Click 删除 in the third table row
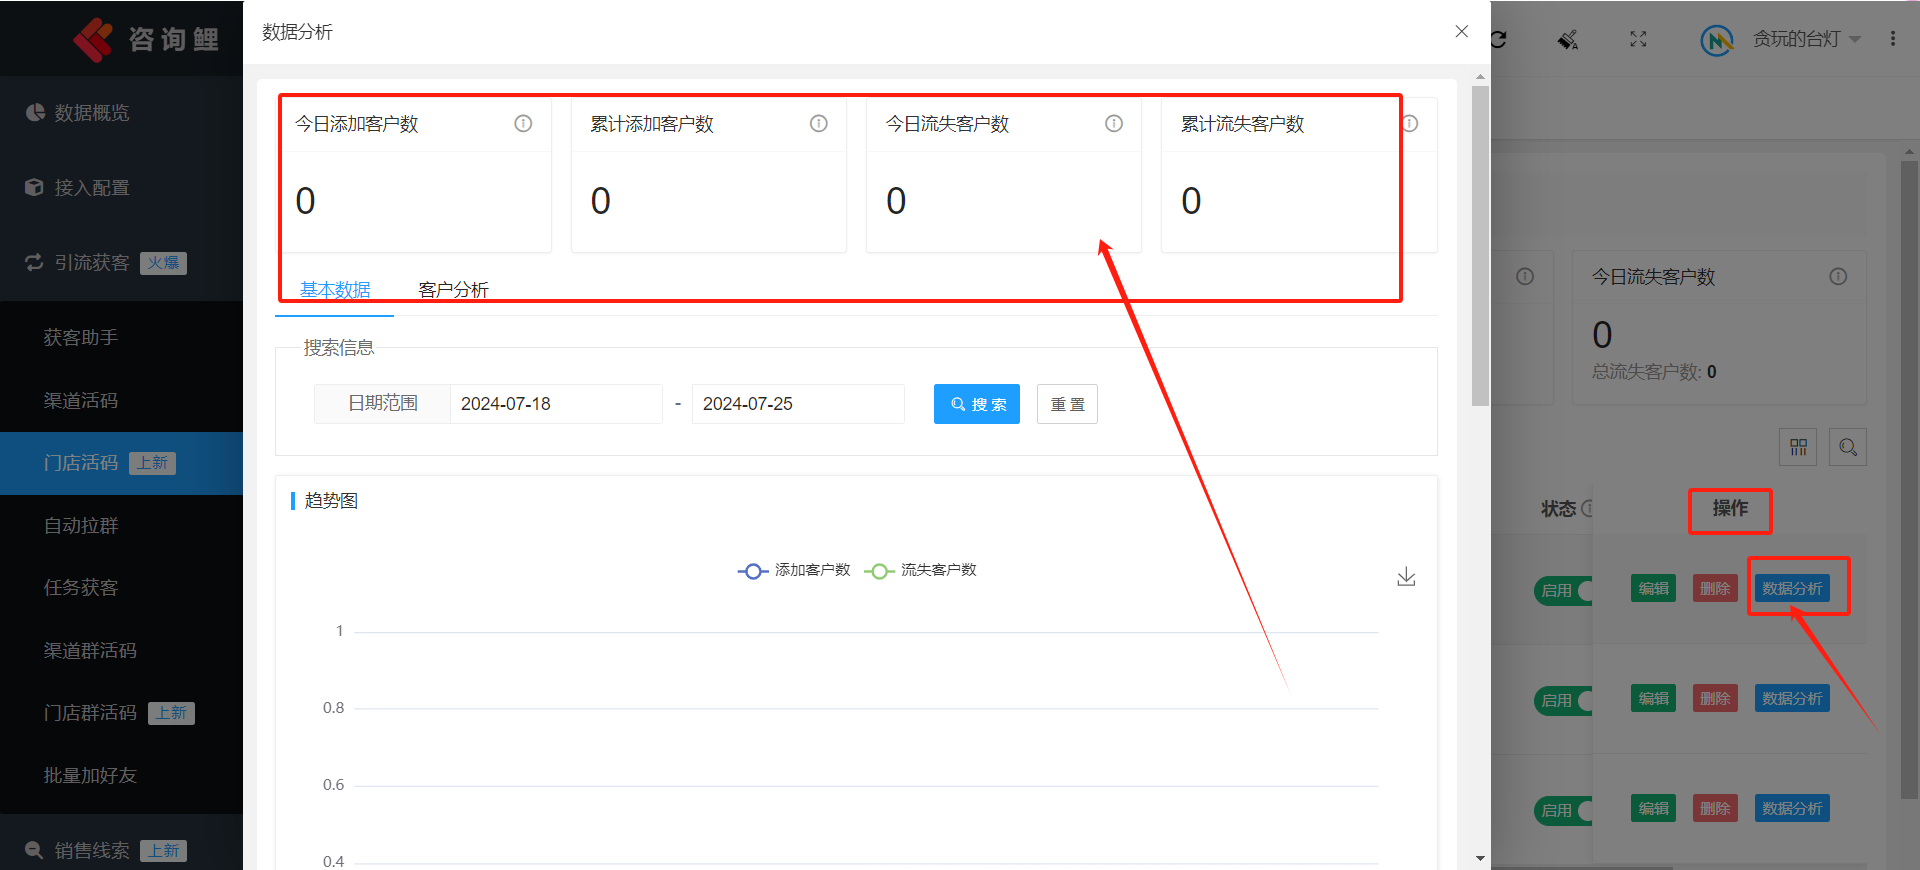Screen dimensions: 1920x870 [x=1715, y=808]
